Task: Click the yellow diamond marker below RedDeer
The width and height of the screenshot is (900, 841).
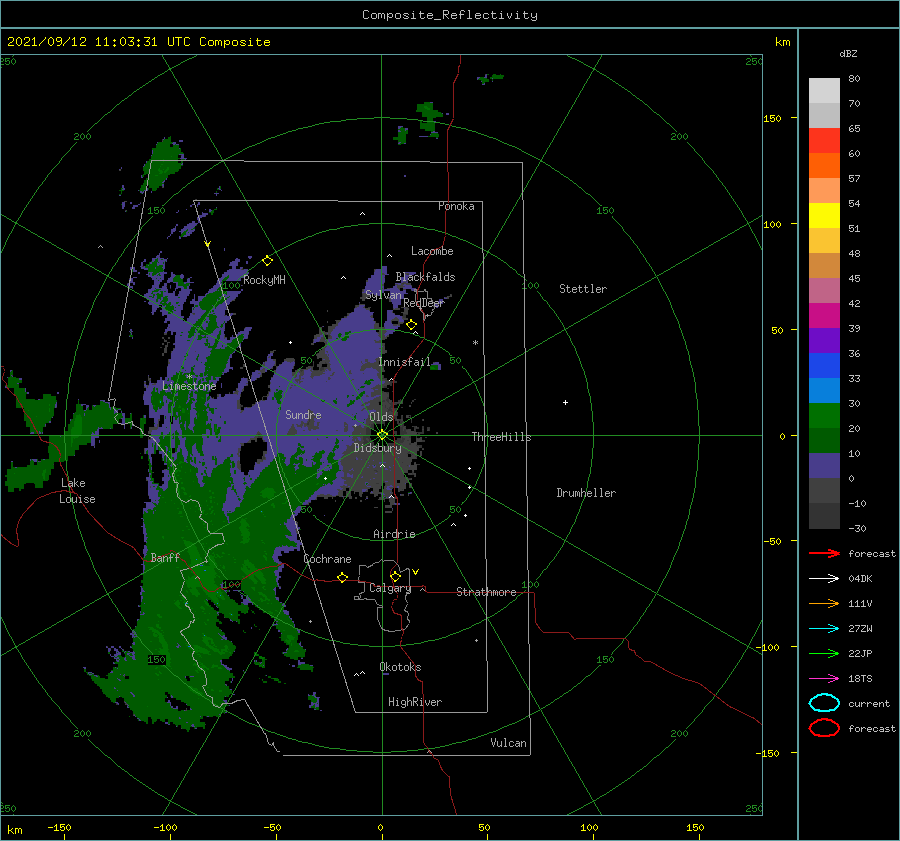Action: coord(411,325)
